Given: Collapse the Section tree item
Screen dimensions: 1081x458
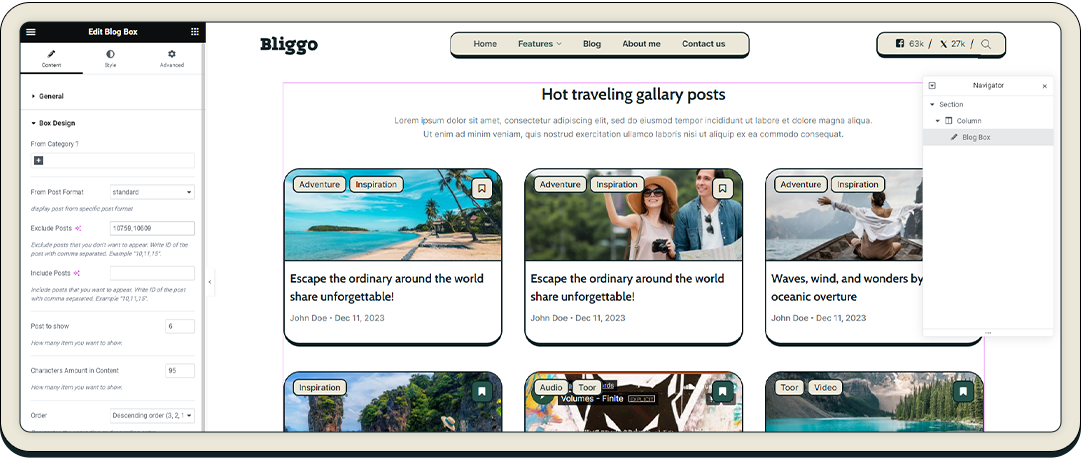Looking at the screenshot, I should tap(933, 105).
